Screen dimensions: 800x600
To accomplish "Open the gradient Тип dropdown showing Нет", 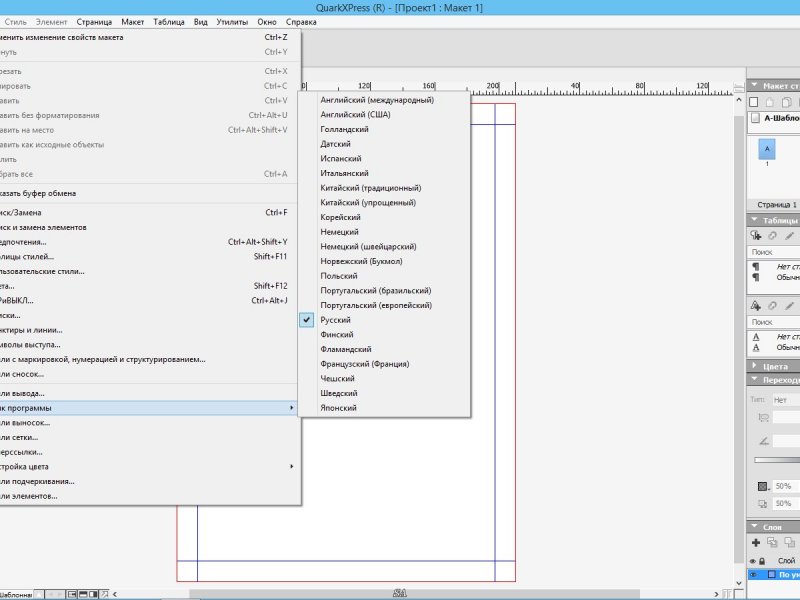I will pyautogui.click(x=786, y=399).
